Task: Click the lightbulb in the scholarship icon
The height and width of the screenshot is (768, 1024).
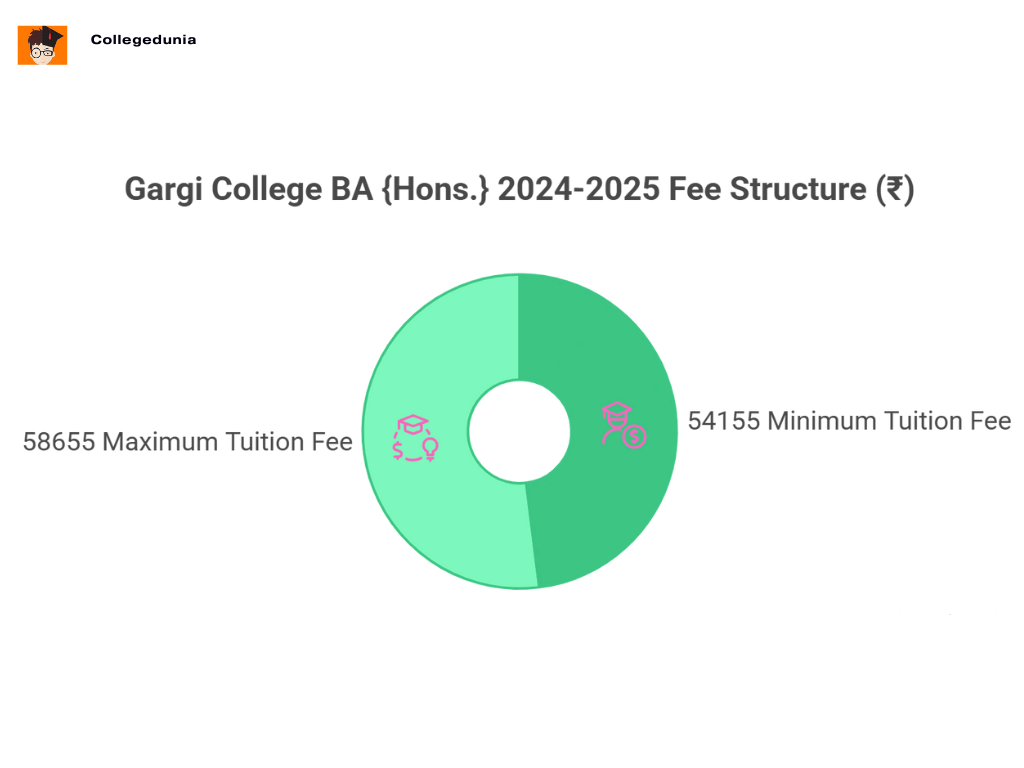Action: click(x=431, y=448)
